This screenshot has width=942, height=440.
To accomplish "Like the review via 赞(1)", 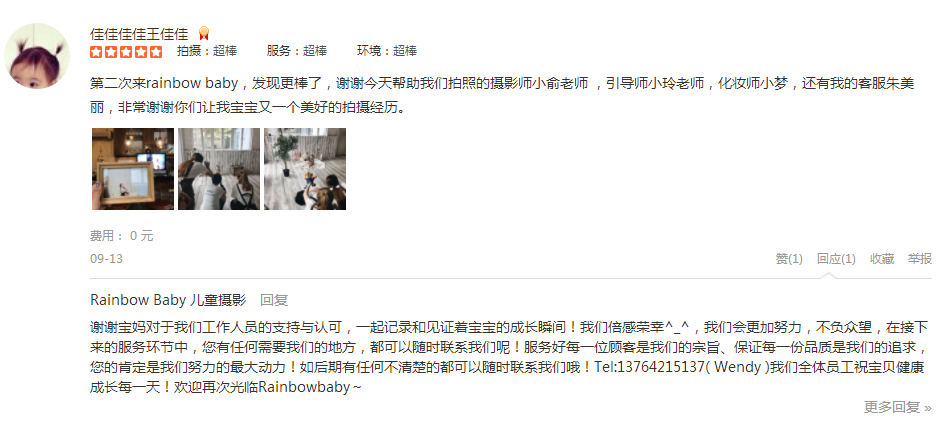I will (x=789, y=259).
